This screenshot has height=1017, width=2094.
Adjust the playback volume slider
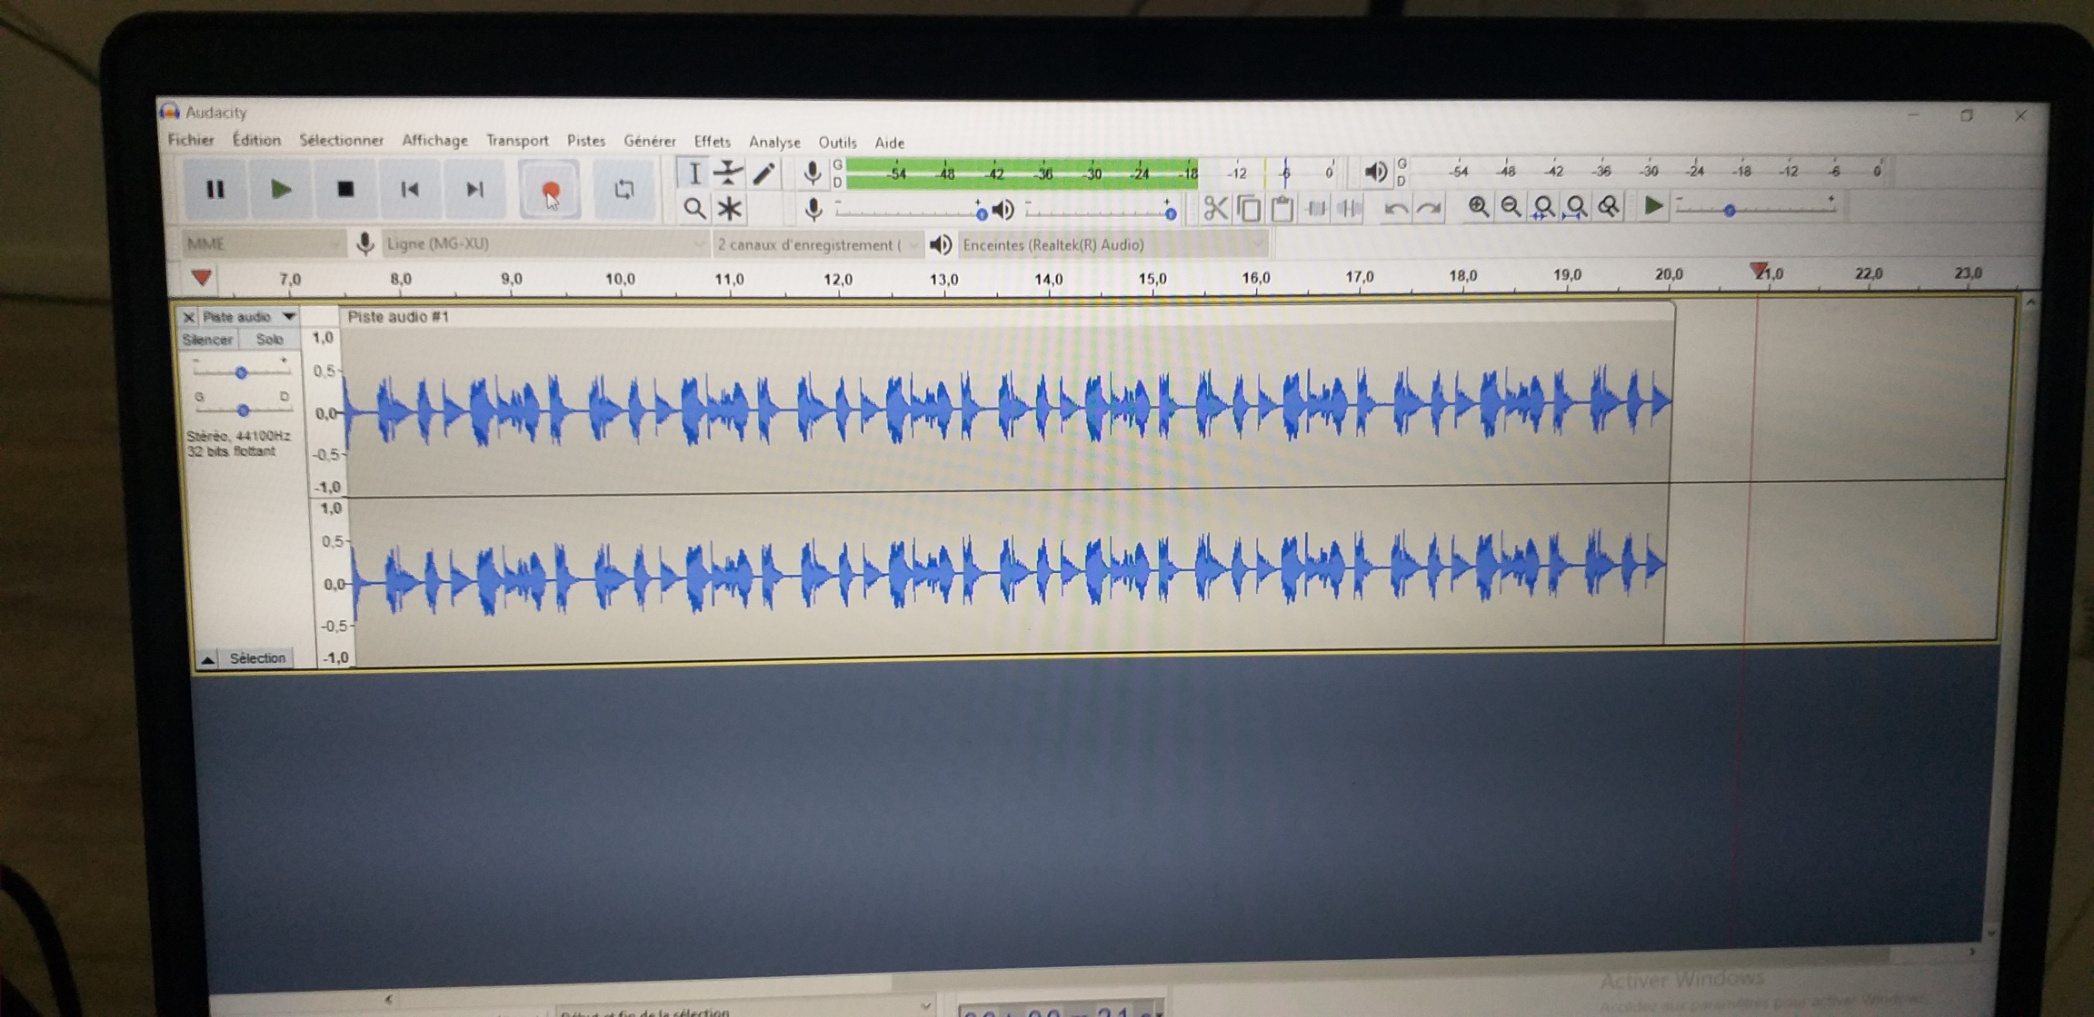pyautogui.click(x=1100, y=210)
